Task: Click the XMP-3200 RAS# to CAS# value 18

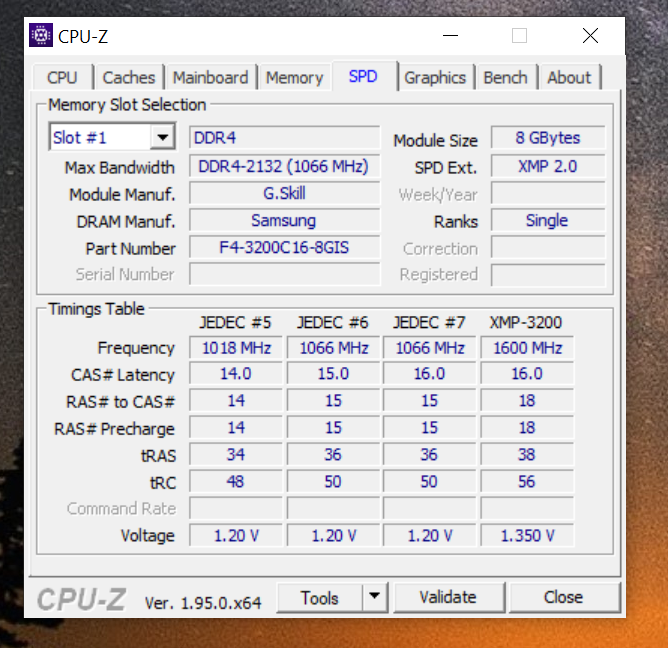Action: (527, 401)
